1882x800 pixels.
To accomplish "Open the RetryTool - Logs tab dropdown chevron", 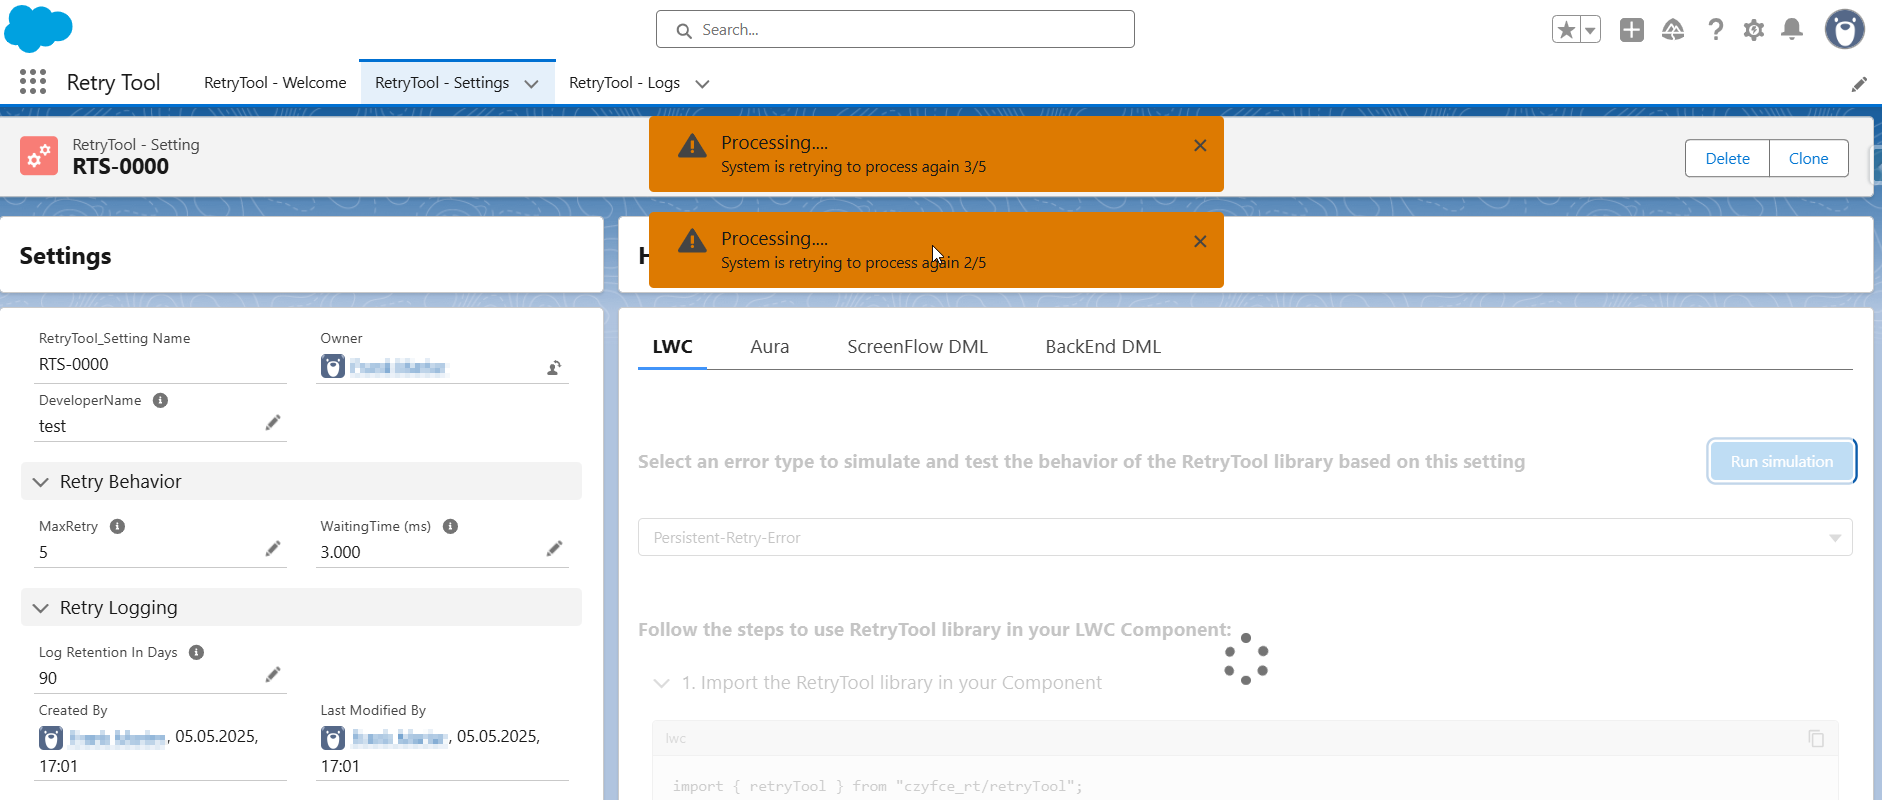I will point(702,84).
